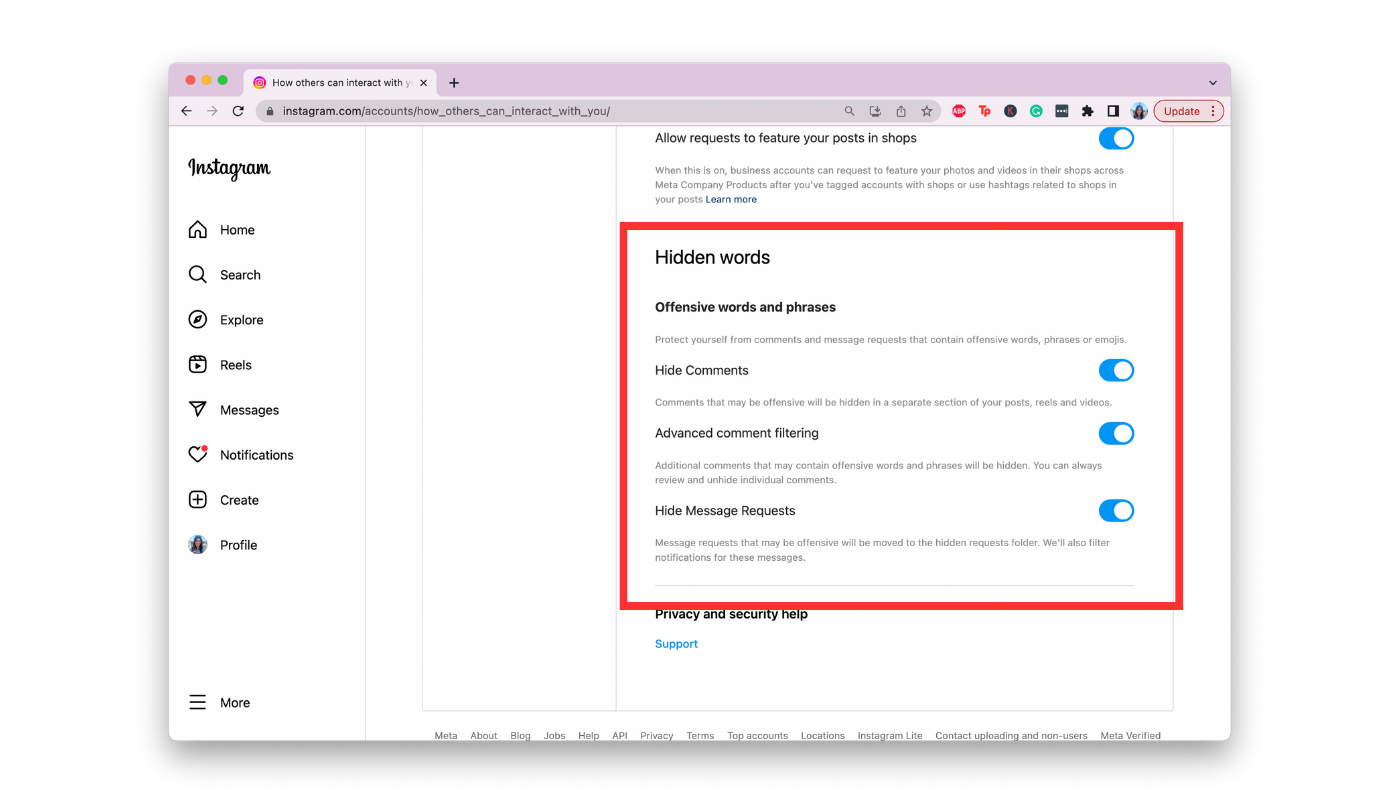This screenshot has height=800, width=1400.
Task: Open the Tp extension icon
Action: 985,111
